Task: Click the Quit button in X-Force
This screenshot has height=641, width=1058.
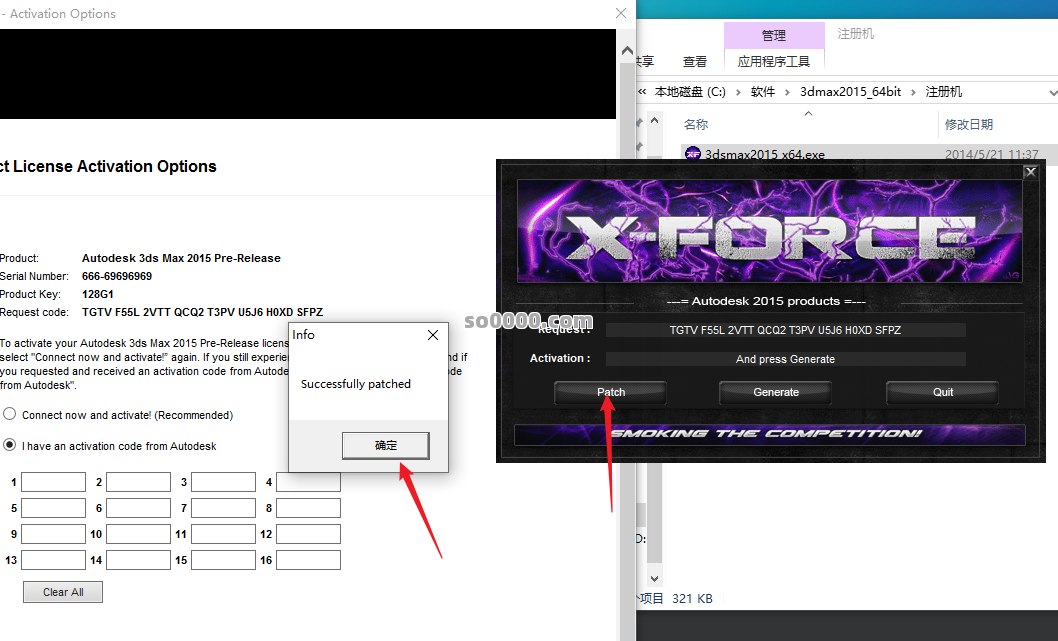Action: pyautogui.click(x=942, y=392)
